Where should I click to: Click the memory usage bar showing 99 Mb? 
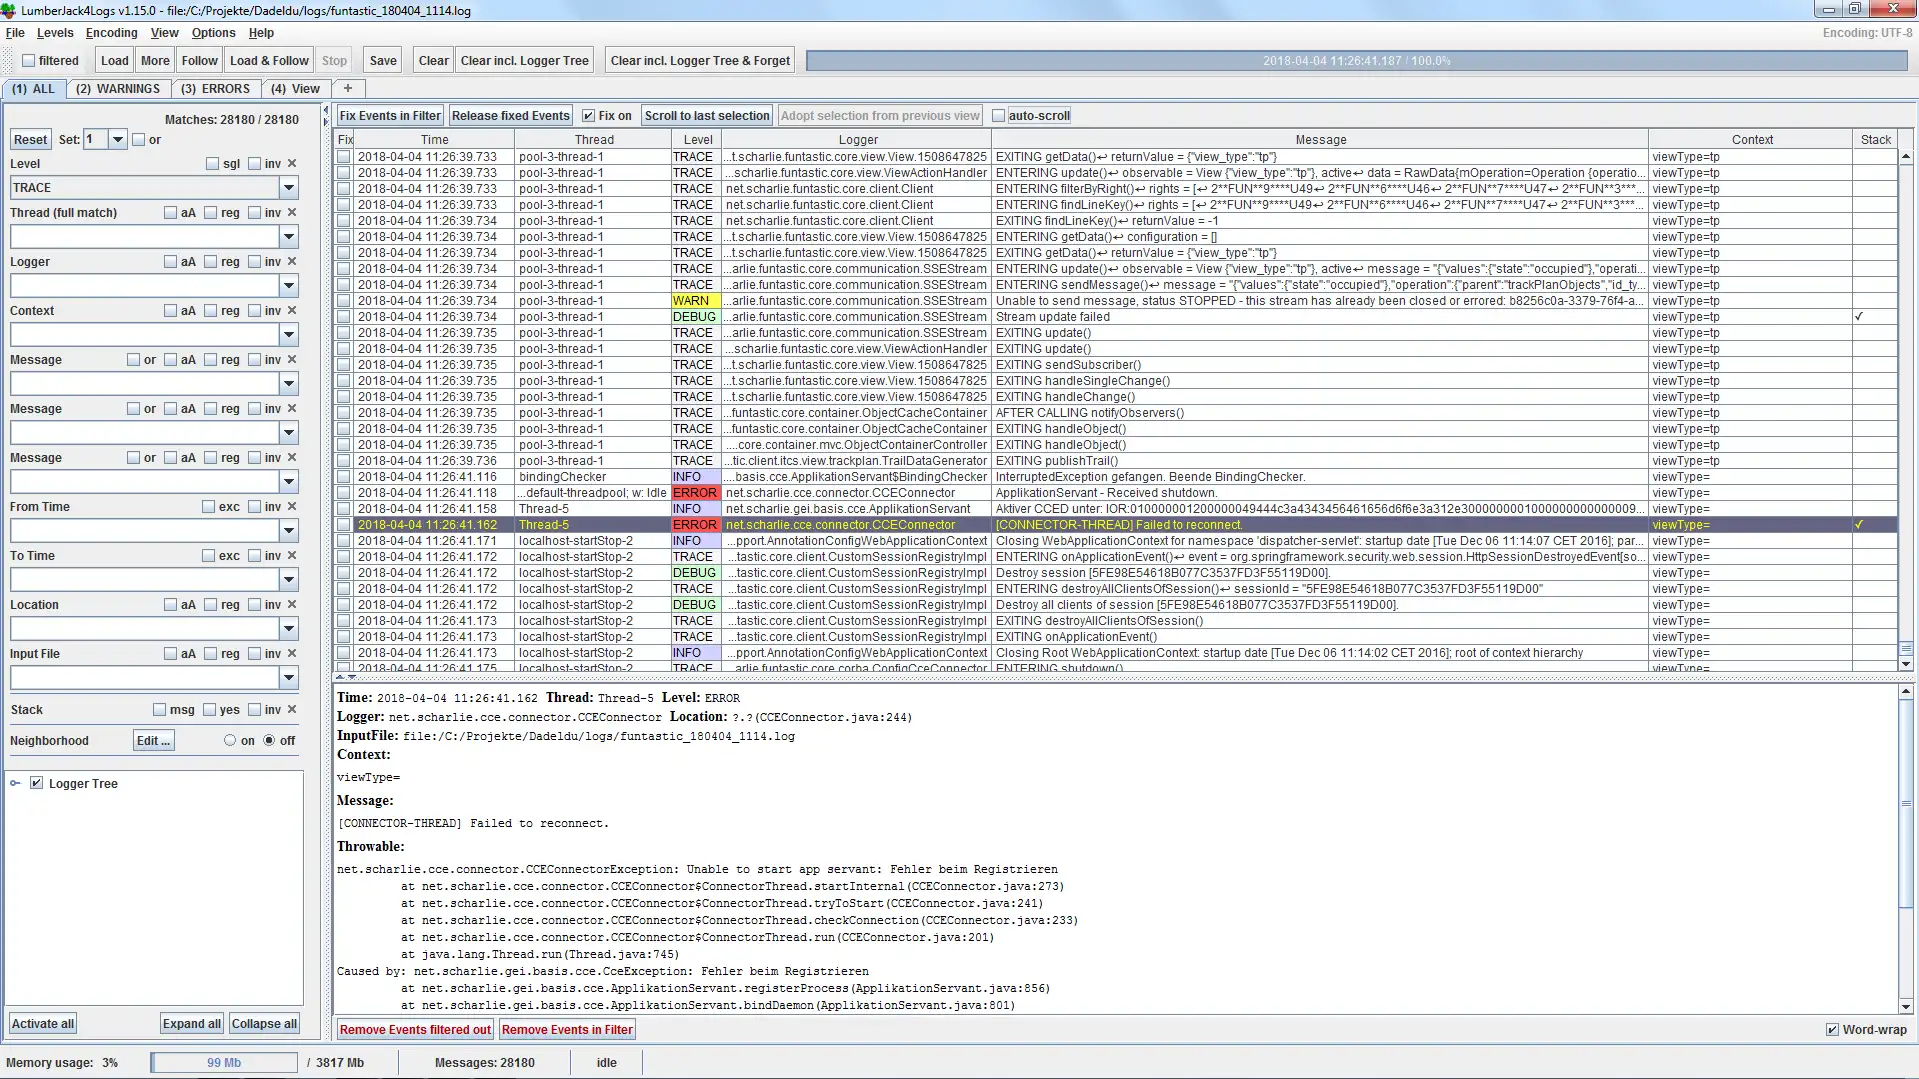pyautogui.click(x=224, y=1062)
